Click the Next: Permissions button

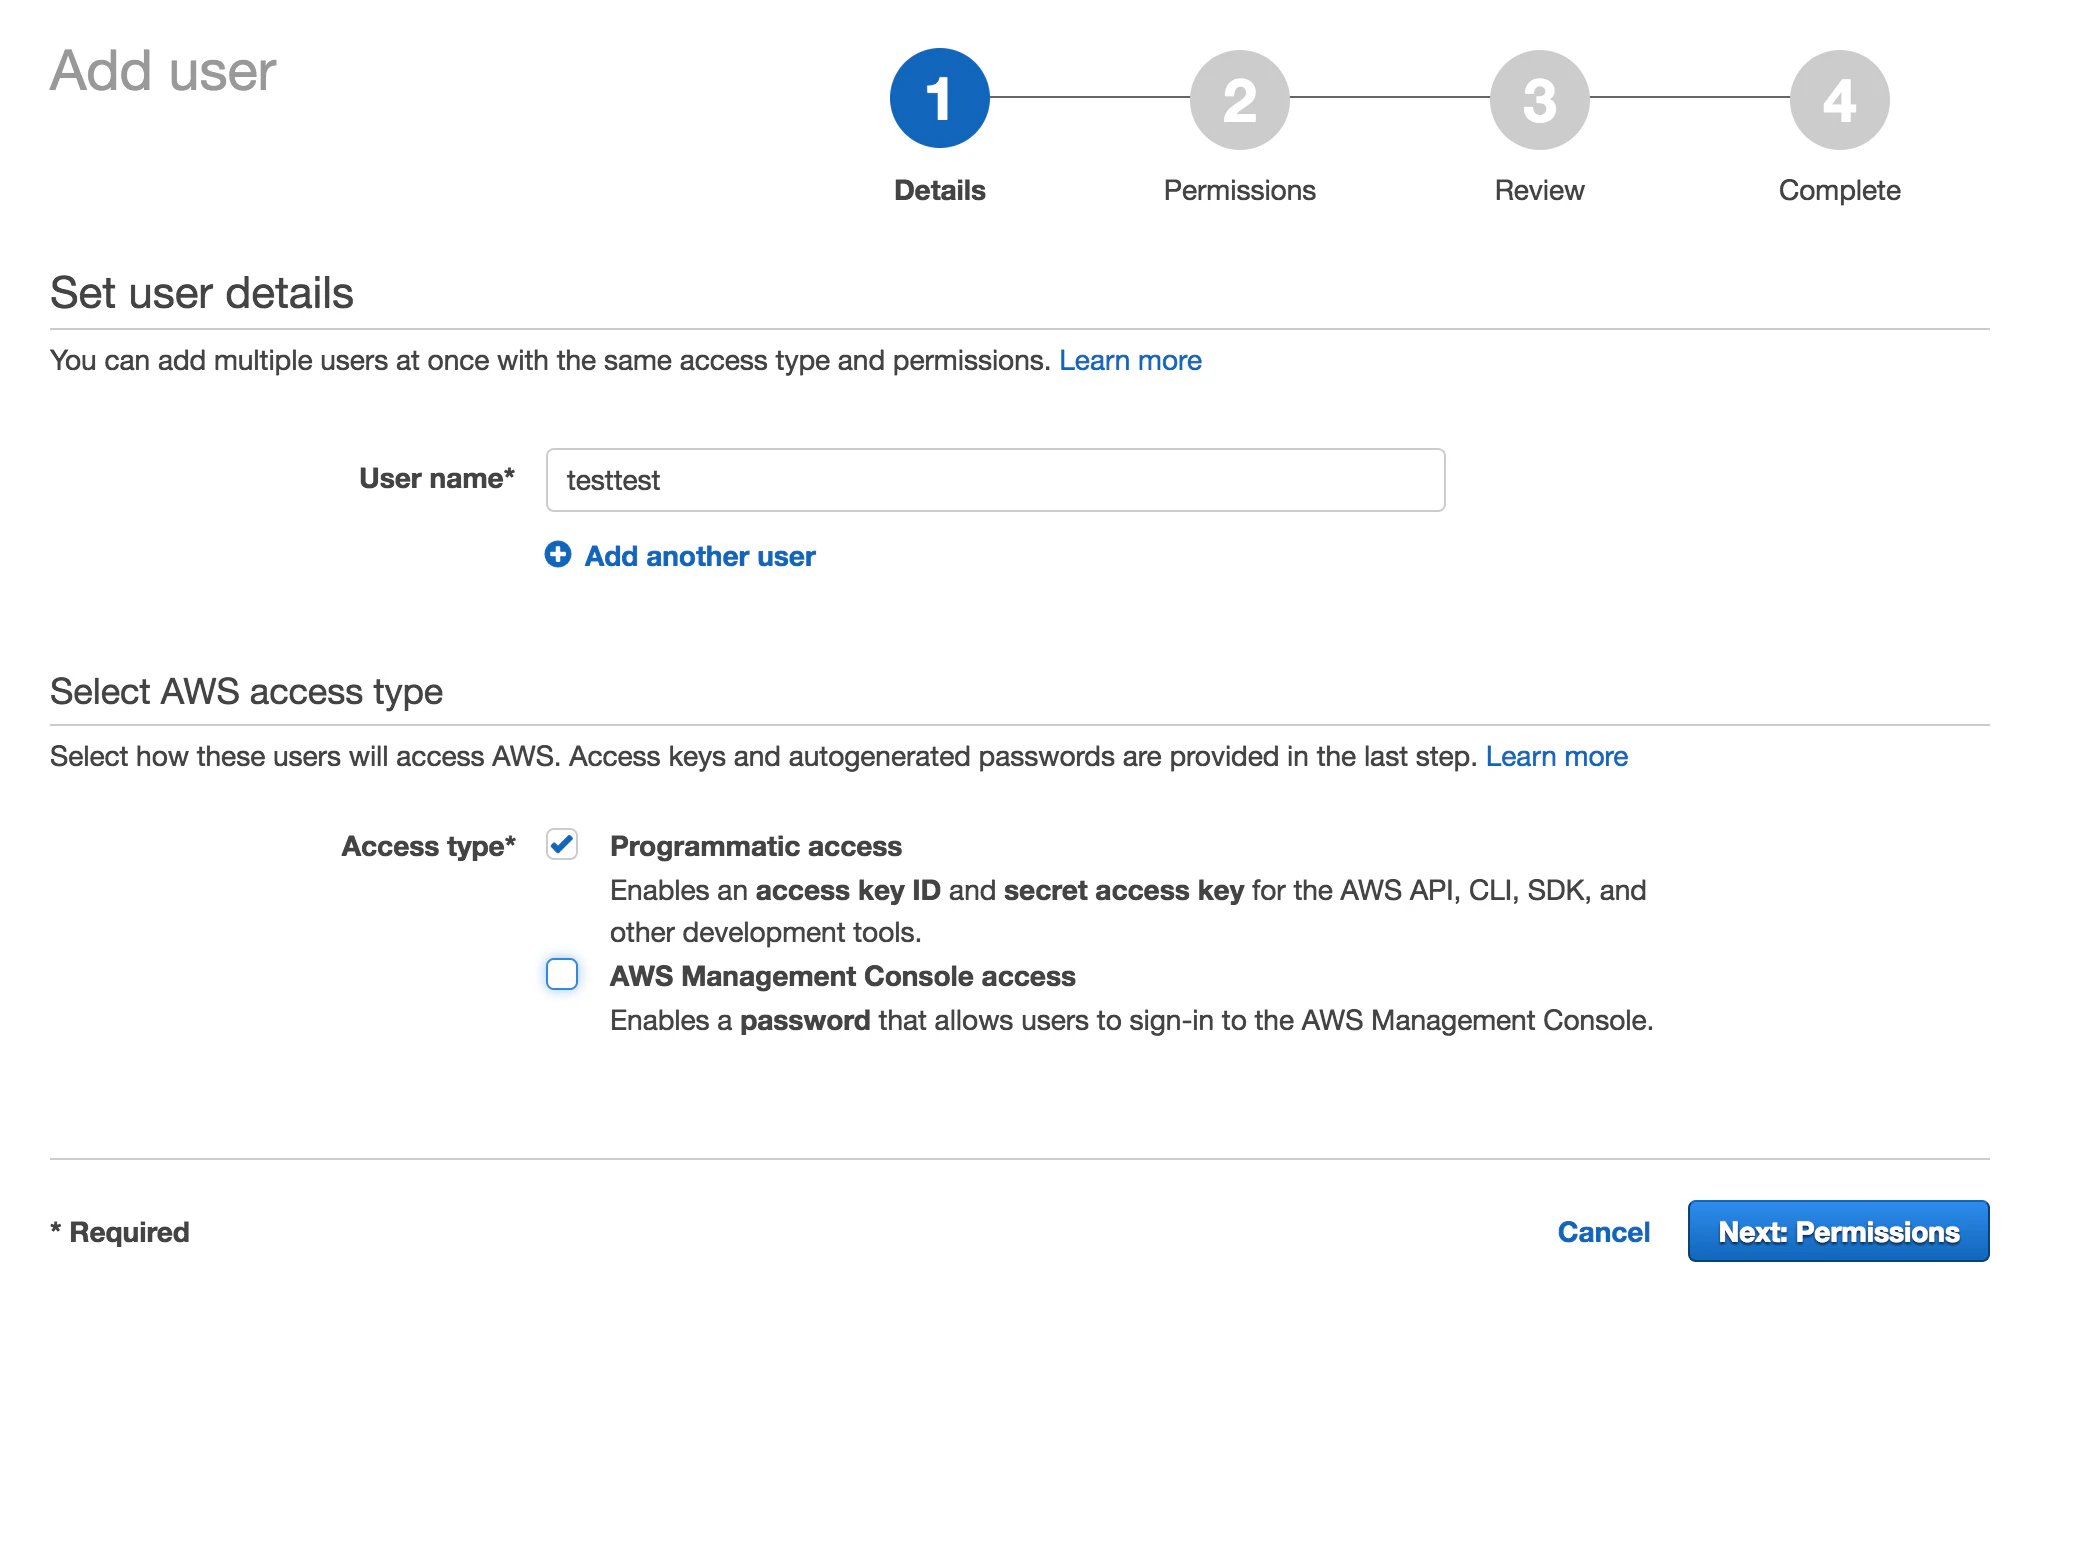click(1838, 1231)
